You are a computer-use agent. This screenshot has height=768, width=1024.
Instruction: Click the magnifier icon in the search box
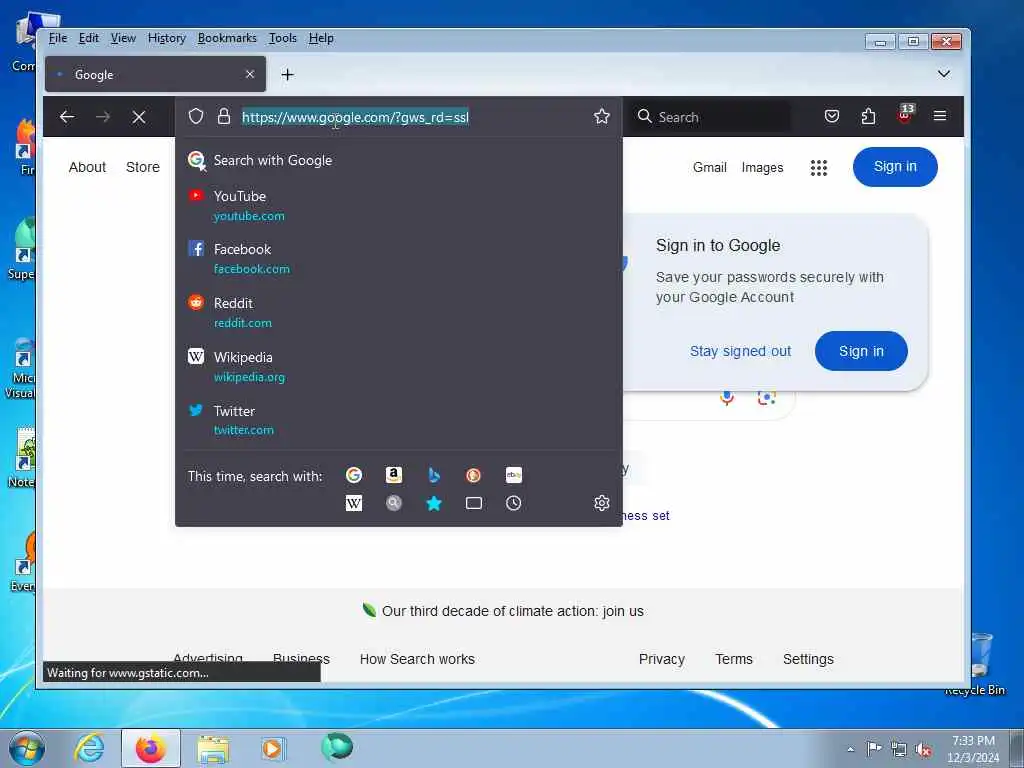(645, 116)
